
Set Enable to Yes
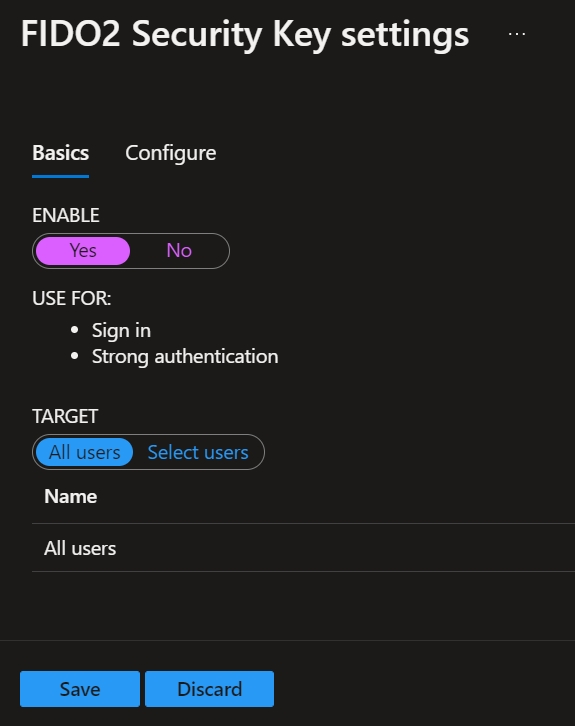(83, 251)
